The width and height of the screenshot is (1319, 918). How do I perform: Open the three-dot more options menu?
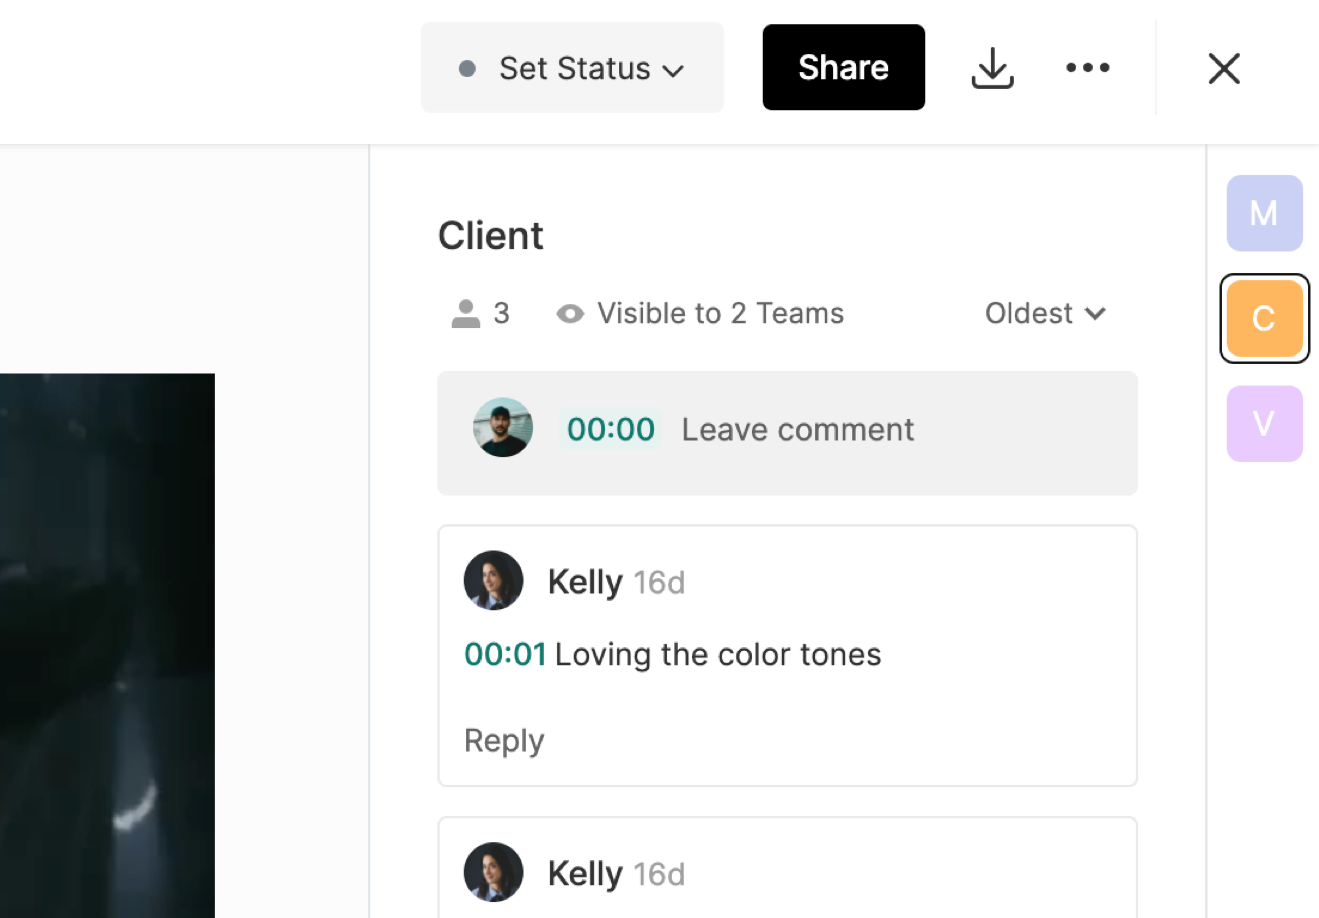tap(1088, 68)
